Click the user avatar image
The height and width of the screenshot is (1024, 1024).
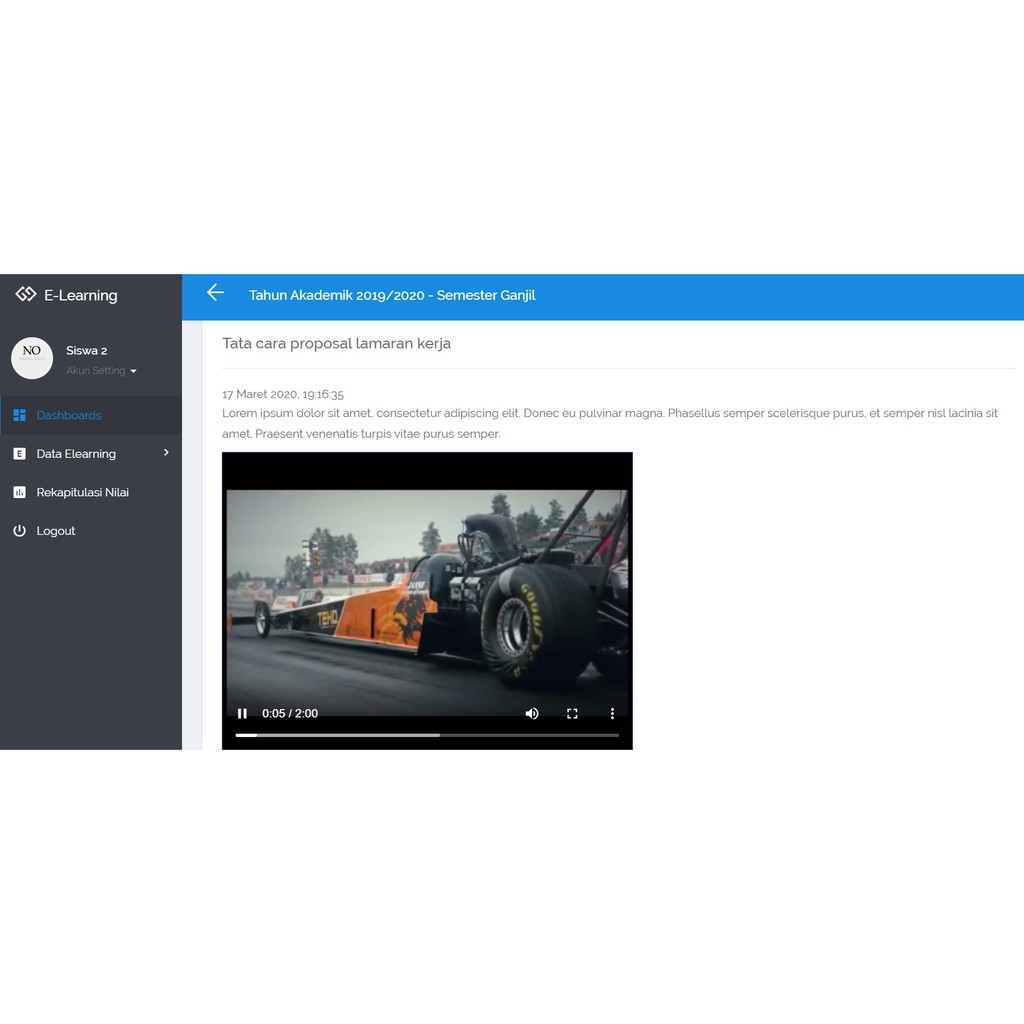[32, 358]
